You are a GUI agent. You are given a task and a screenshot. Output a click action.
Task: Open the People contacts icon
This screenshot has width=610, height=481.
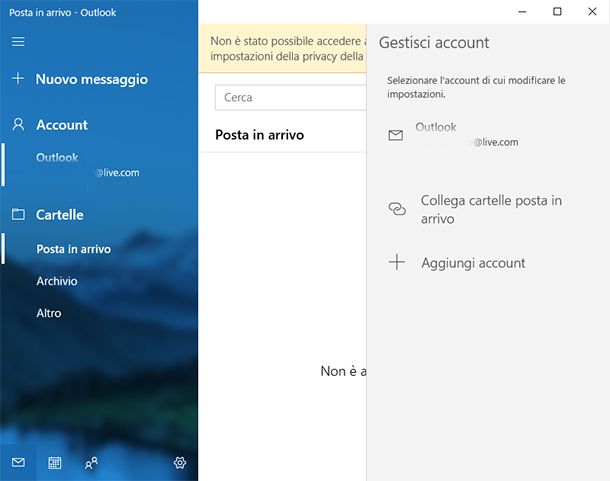point(91,463)
